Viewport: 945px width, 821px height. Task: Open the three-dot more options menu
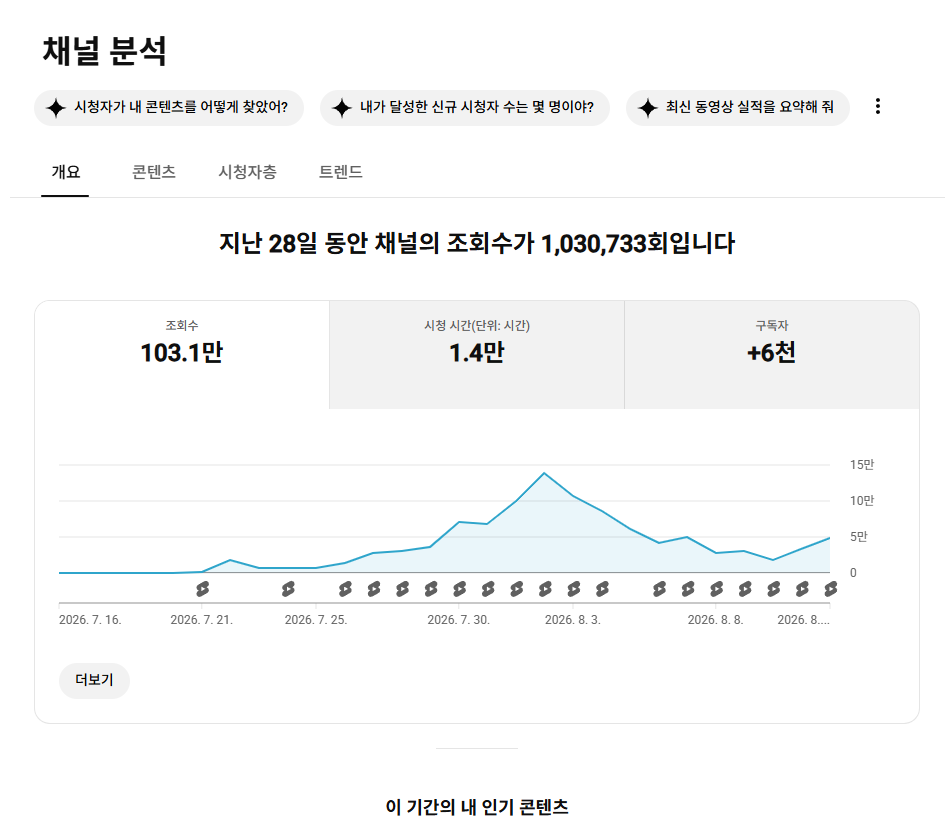point(878,107)
